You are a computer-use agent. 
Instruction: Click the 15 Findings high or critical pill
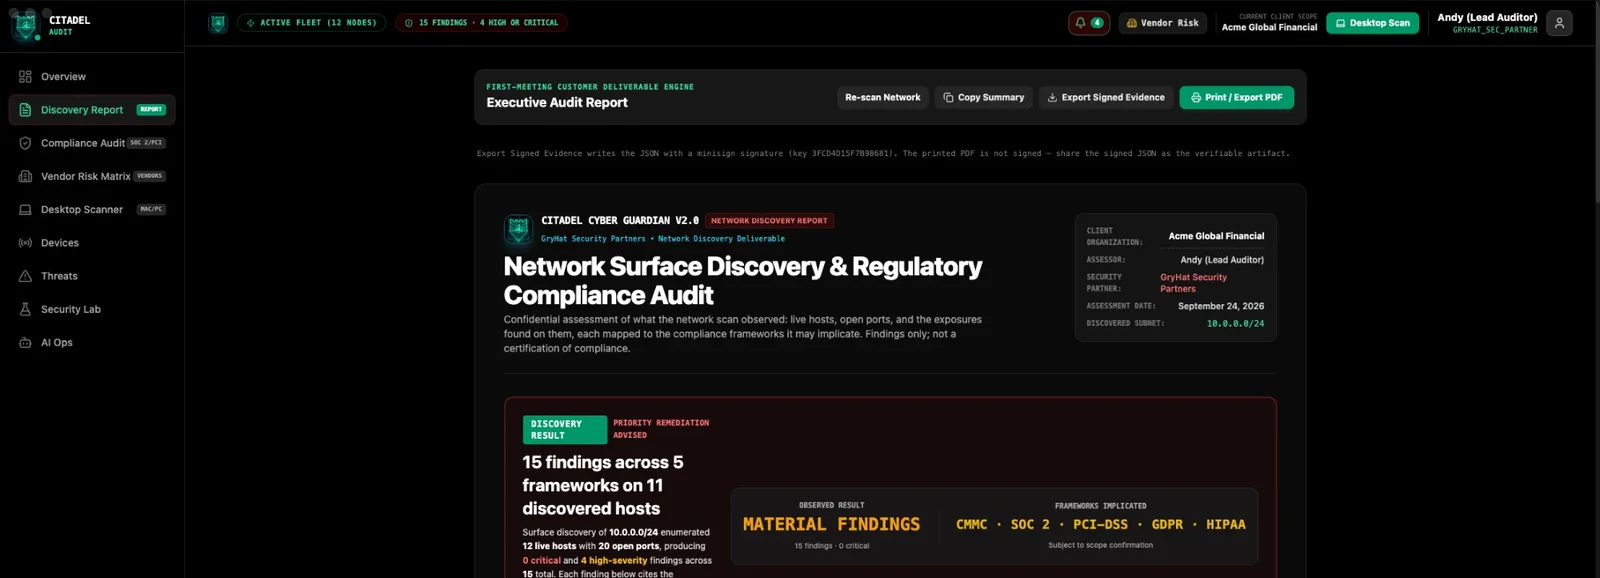pos(481,23)
